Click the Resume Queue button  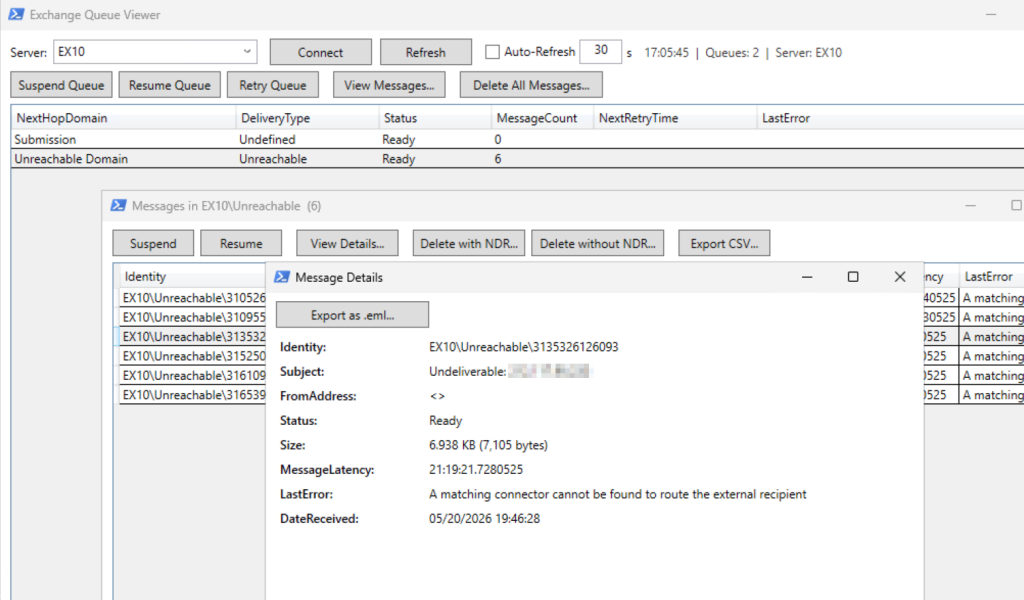point(170,85)
